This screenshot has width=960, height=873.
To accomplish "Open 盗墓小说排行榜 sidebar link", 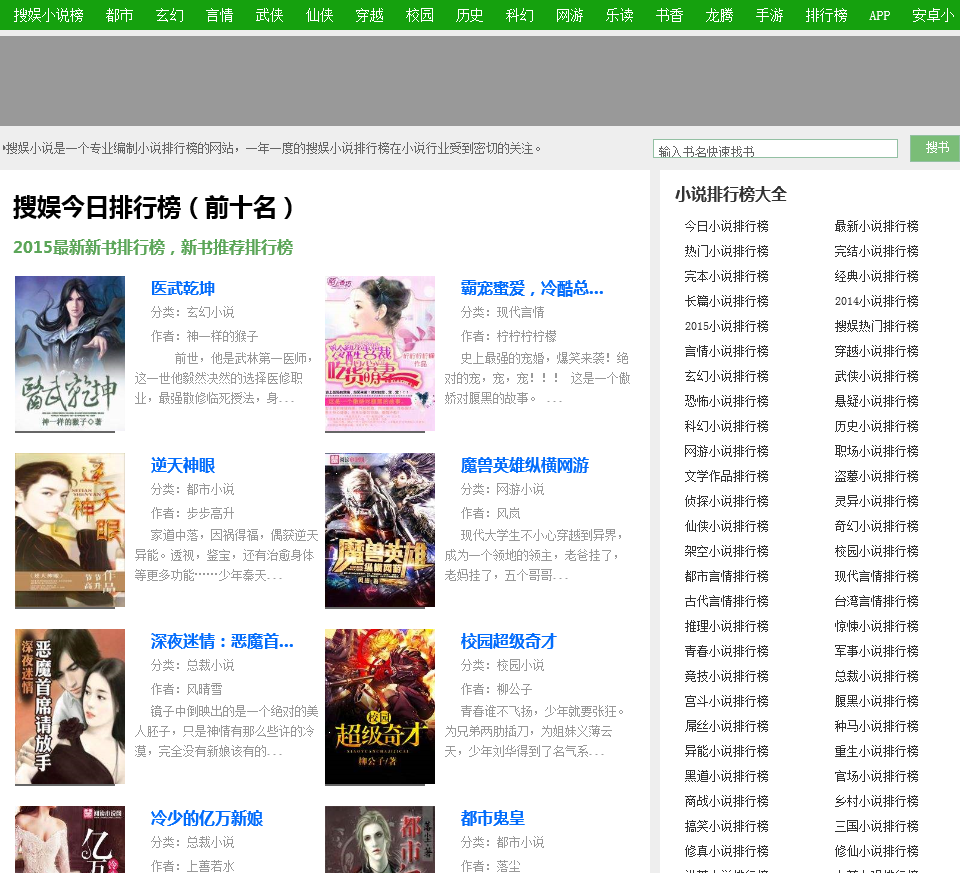I will pos(876,476).
